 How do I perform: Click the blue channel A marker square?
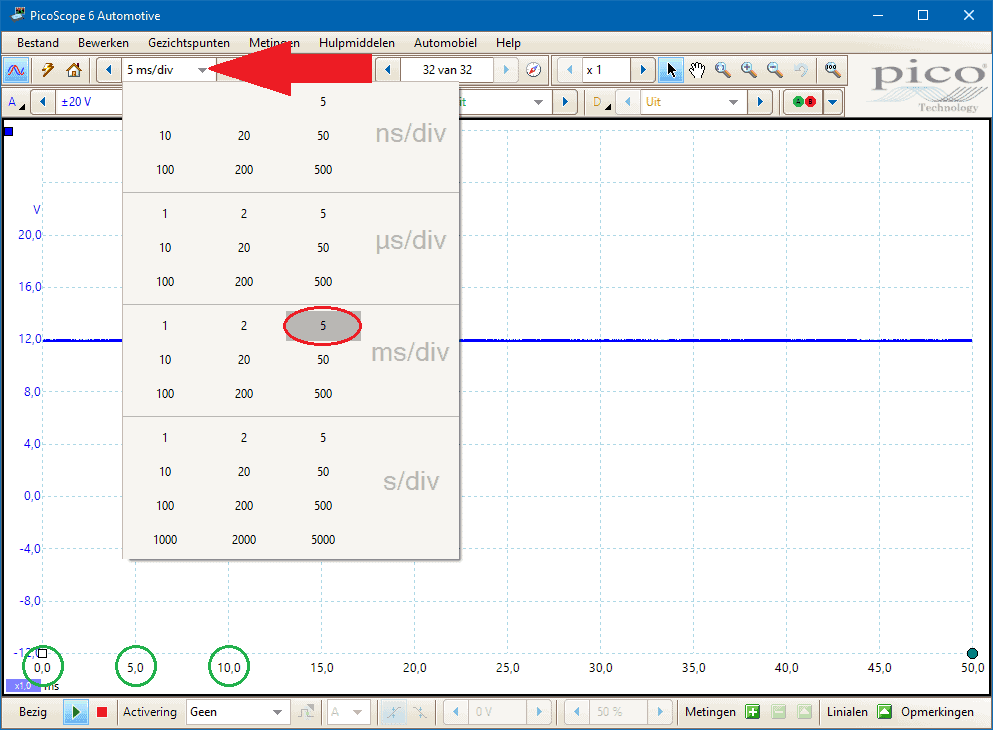[x=9, y=132]
